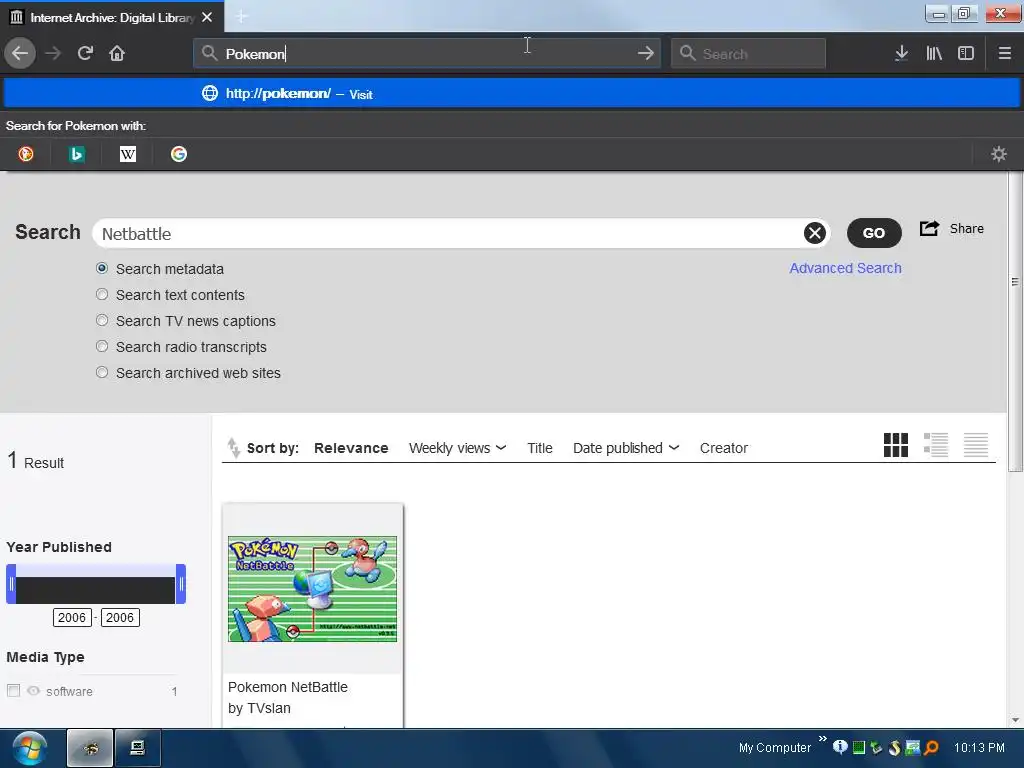Search Pokemon with Bing

click(76, 154)
